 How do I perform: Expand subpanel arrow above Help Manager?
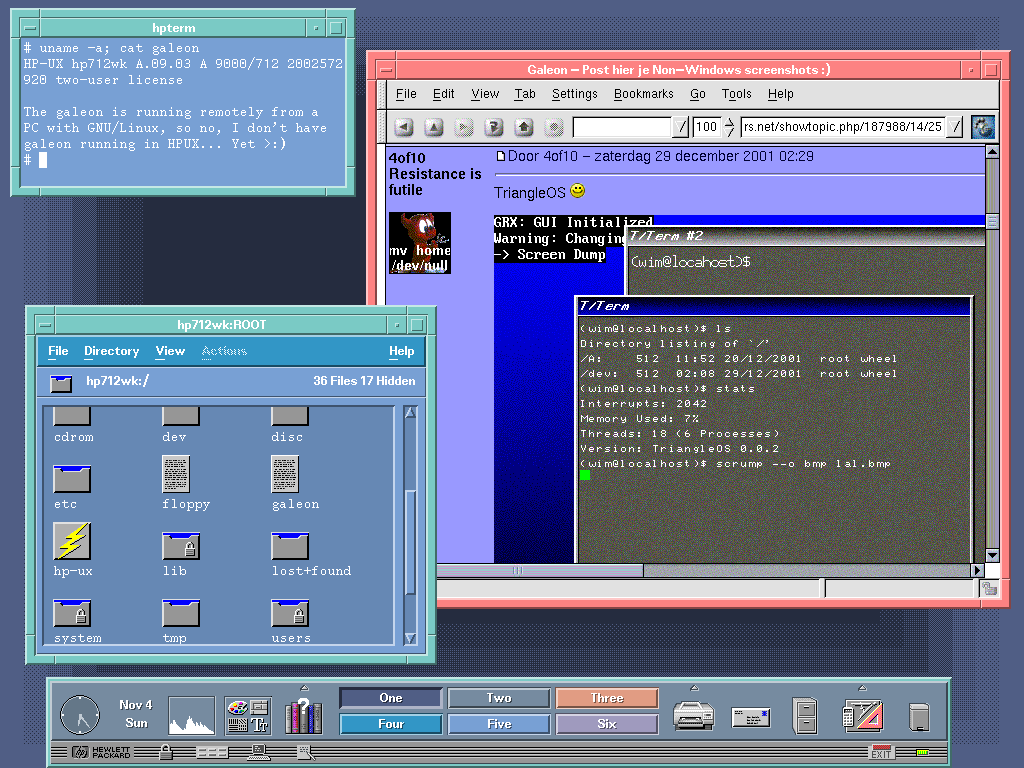click(304, 688)
